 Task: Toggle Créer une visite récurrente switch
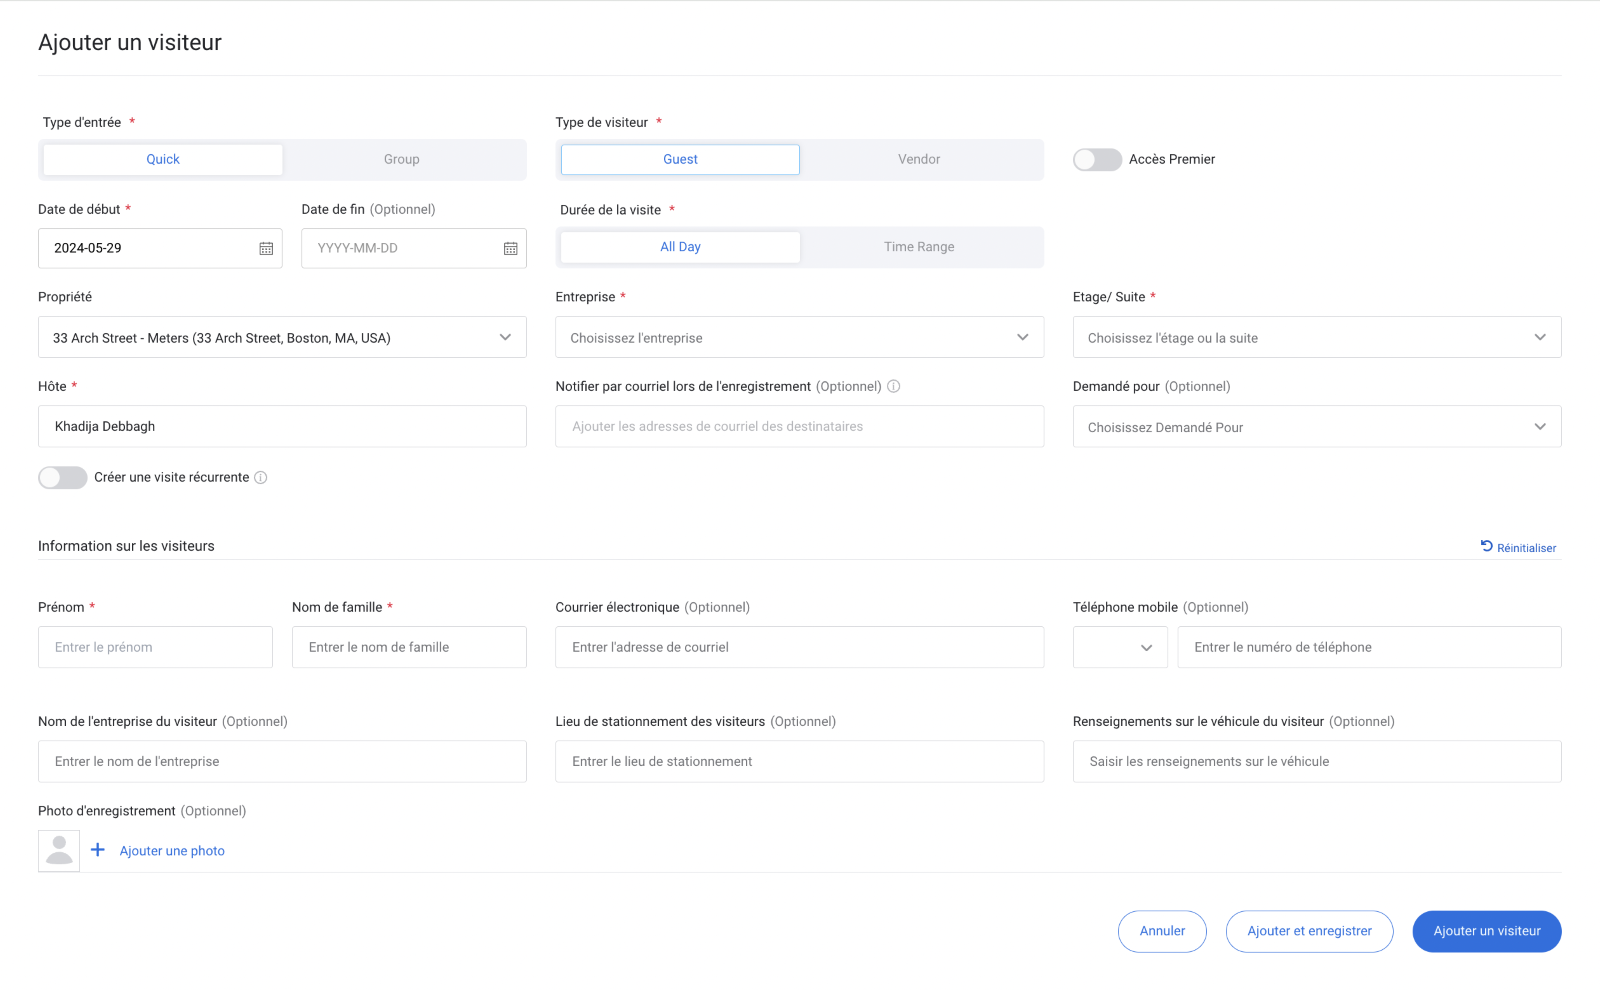63,478
